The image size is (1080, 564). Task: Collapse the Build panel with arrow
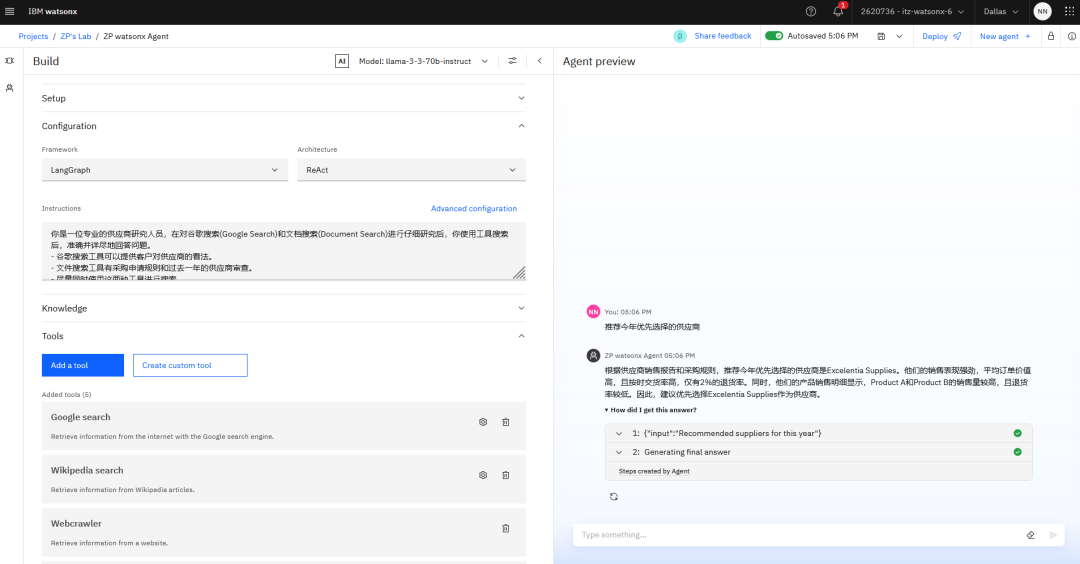tap(539, 61)
